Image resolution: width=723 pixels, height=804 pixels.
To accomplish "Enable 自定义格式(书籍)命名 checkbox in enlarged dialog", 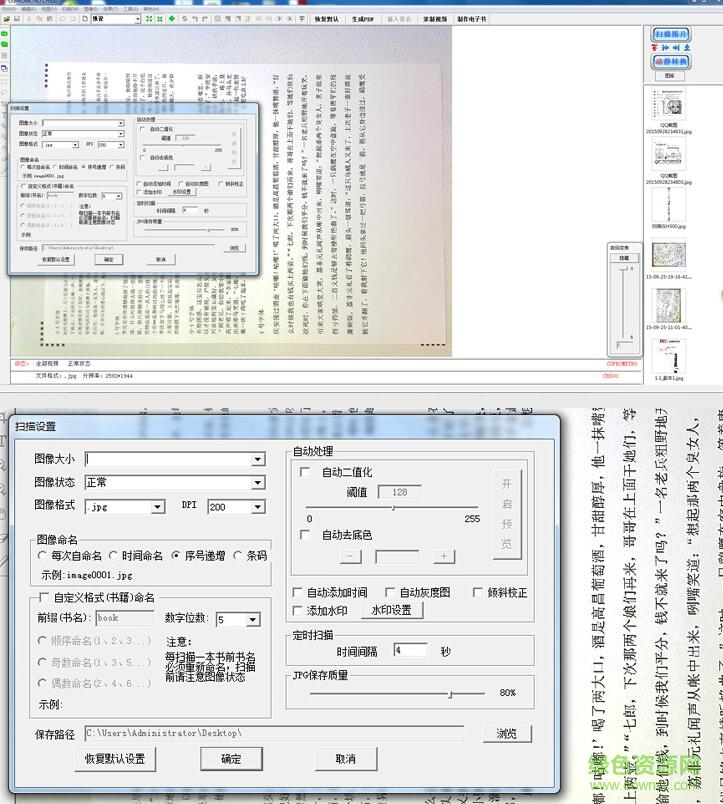I will (x=44, y=597).
